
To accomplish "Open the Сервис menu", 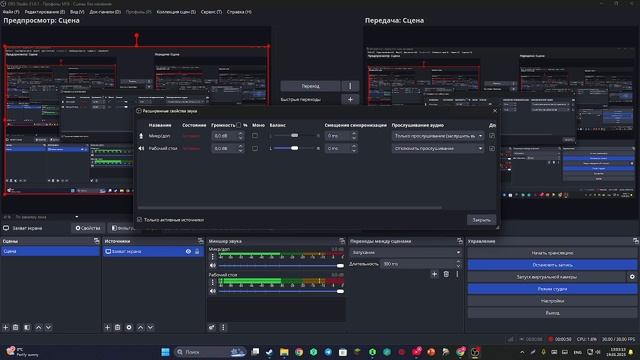I will coord(211,12).
